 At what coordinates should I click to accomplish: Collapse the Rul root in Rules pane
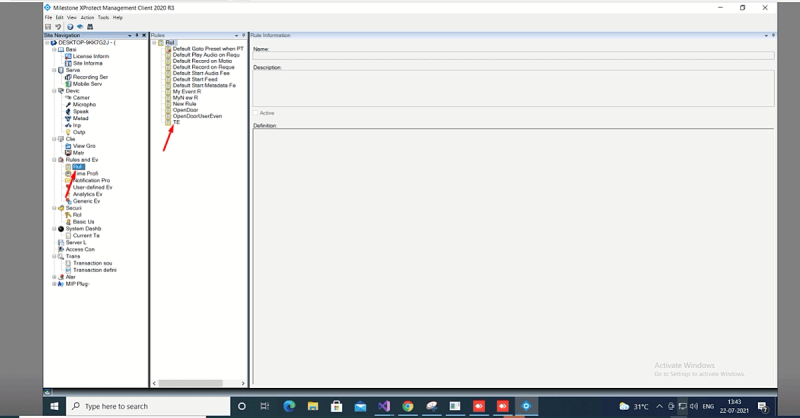(x=154, y=43)
